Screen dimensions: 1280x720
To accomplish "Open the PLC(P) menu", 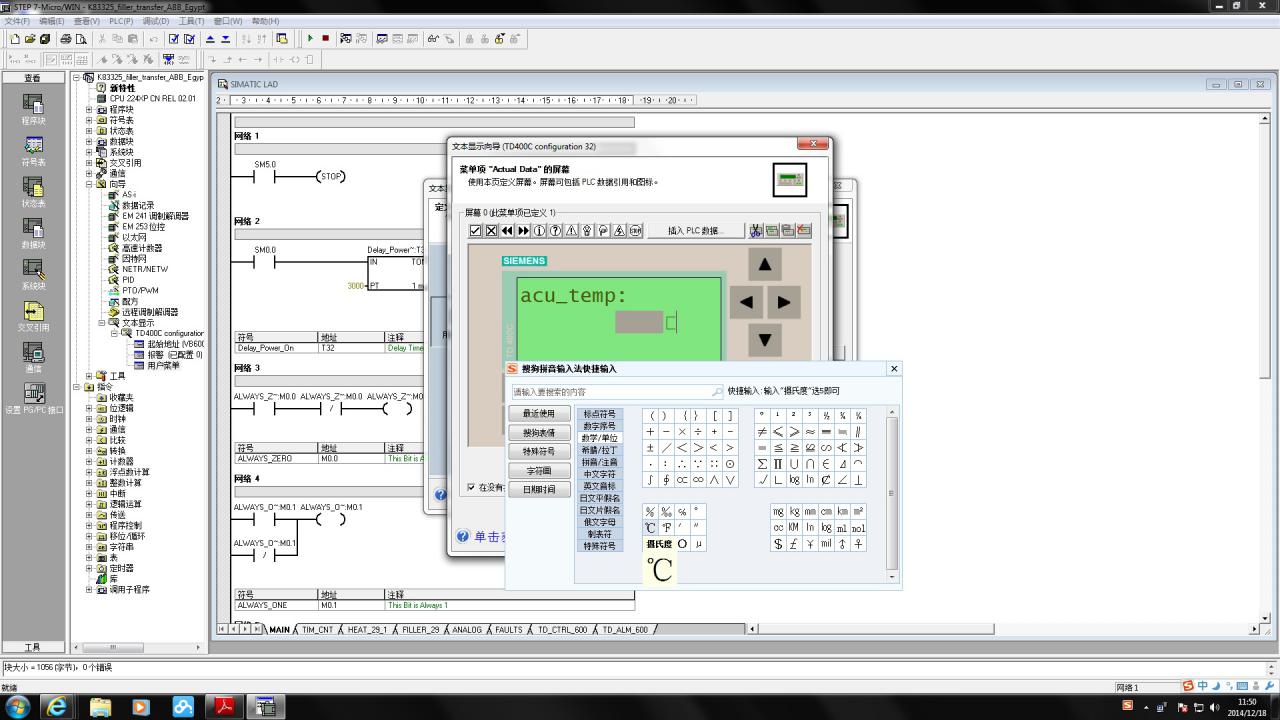I will click(121, 21).
